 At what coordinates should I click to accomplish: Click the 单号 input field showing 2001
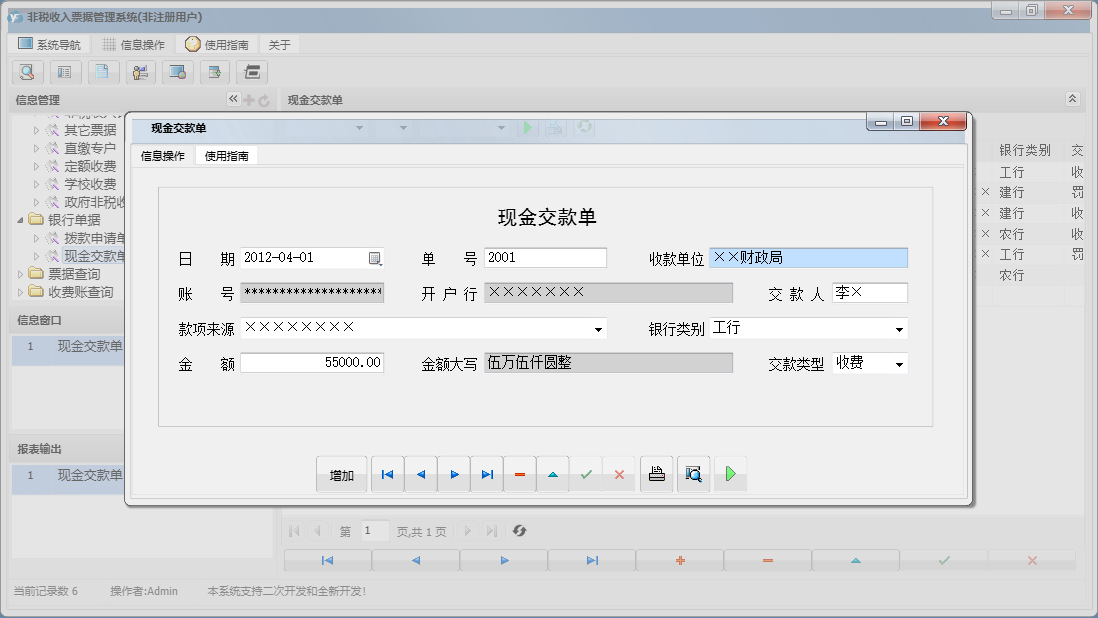pyautogui.click(x=545, y=258)
